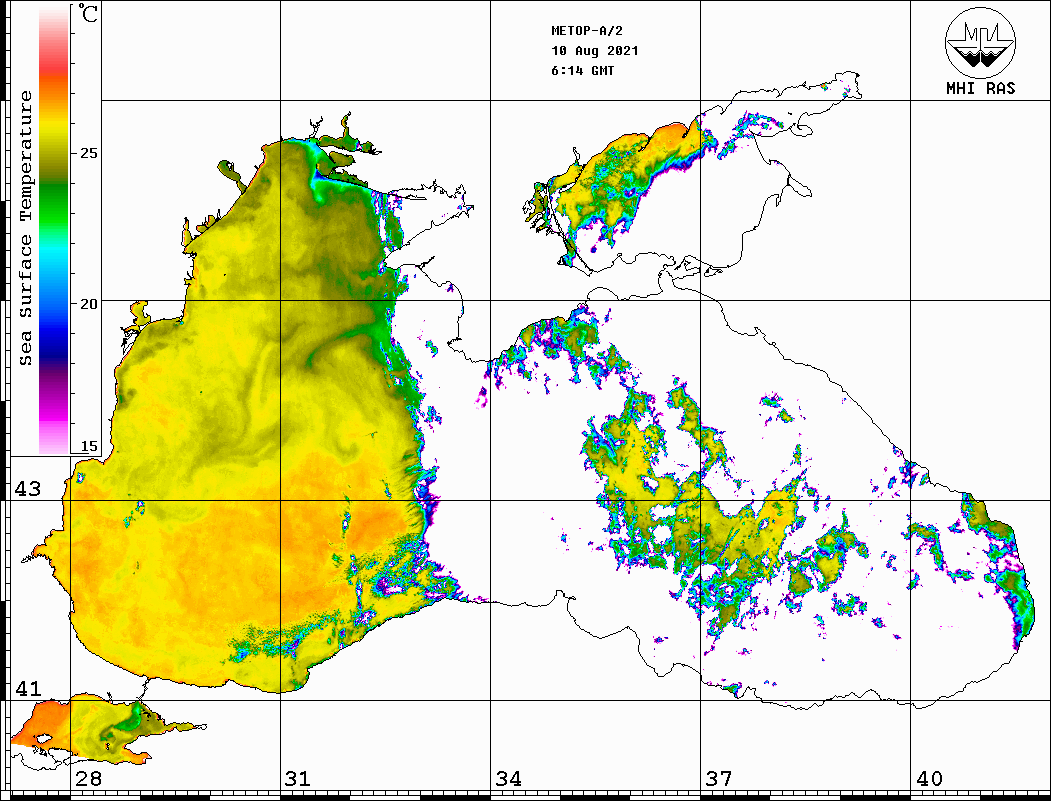The width and height of the screenshot is (1051, 801).
Task: Click longitude label '28'
Action: (88, 778)
